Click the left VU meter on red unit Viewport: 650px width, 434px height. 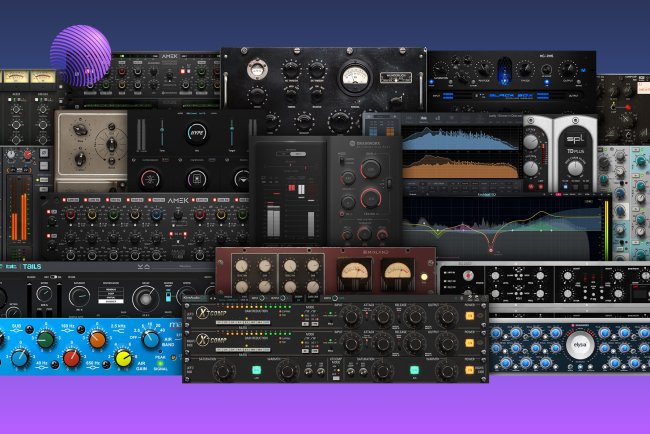click(x=354, y=272)
